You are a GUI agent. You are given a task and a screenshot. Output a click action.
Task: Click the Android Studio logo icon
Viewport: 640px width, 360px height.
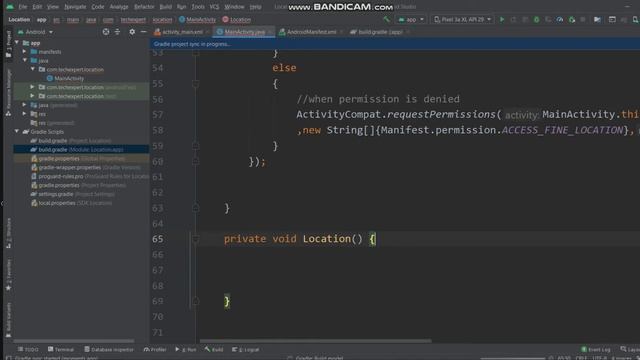[x=10, y=7]
